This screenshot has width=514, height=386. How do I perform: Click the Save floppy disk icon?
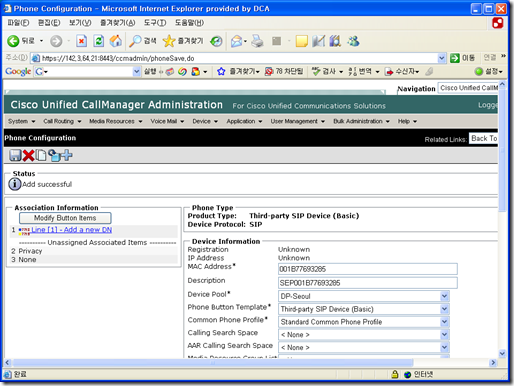tap(15, 155)
